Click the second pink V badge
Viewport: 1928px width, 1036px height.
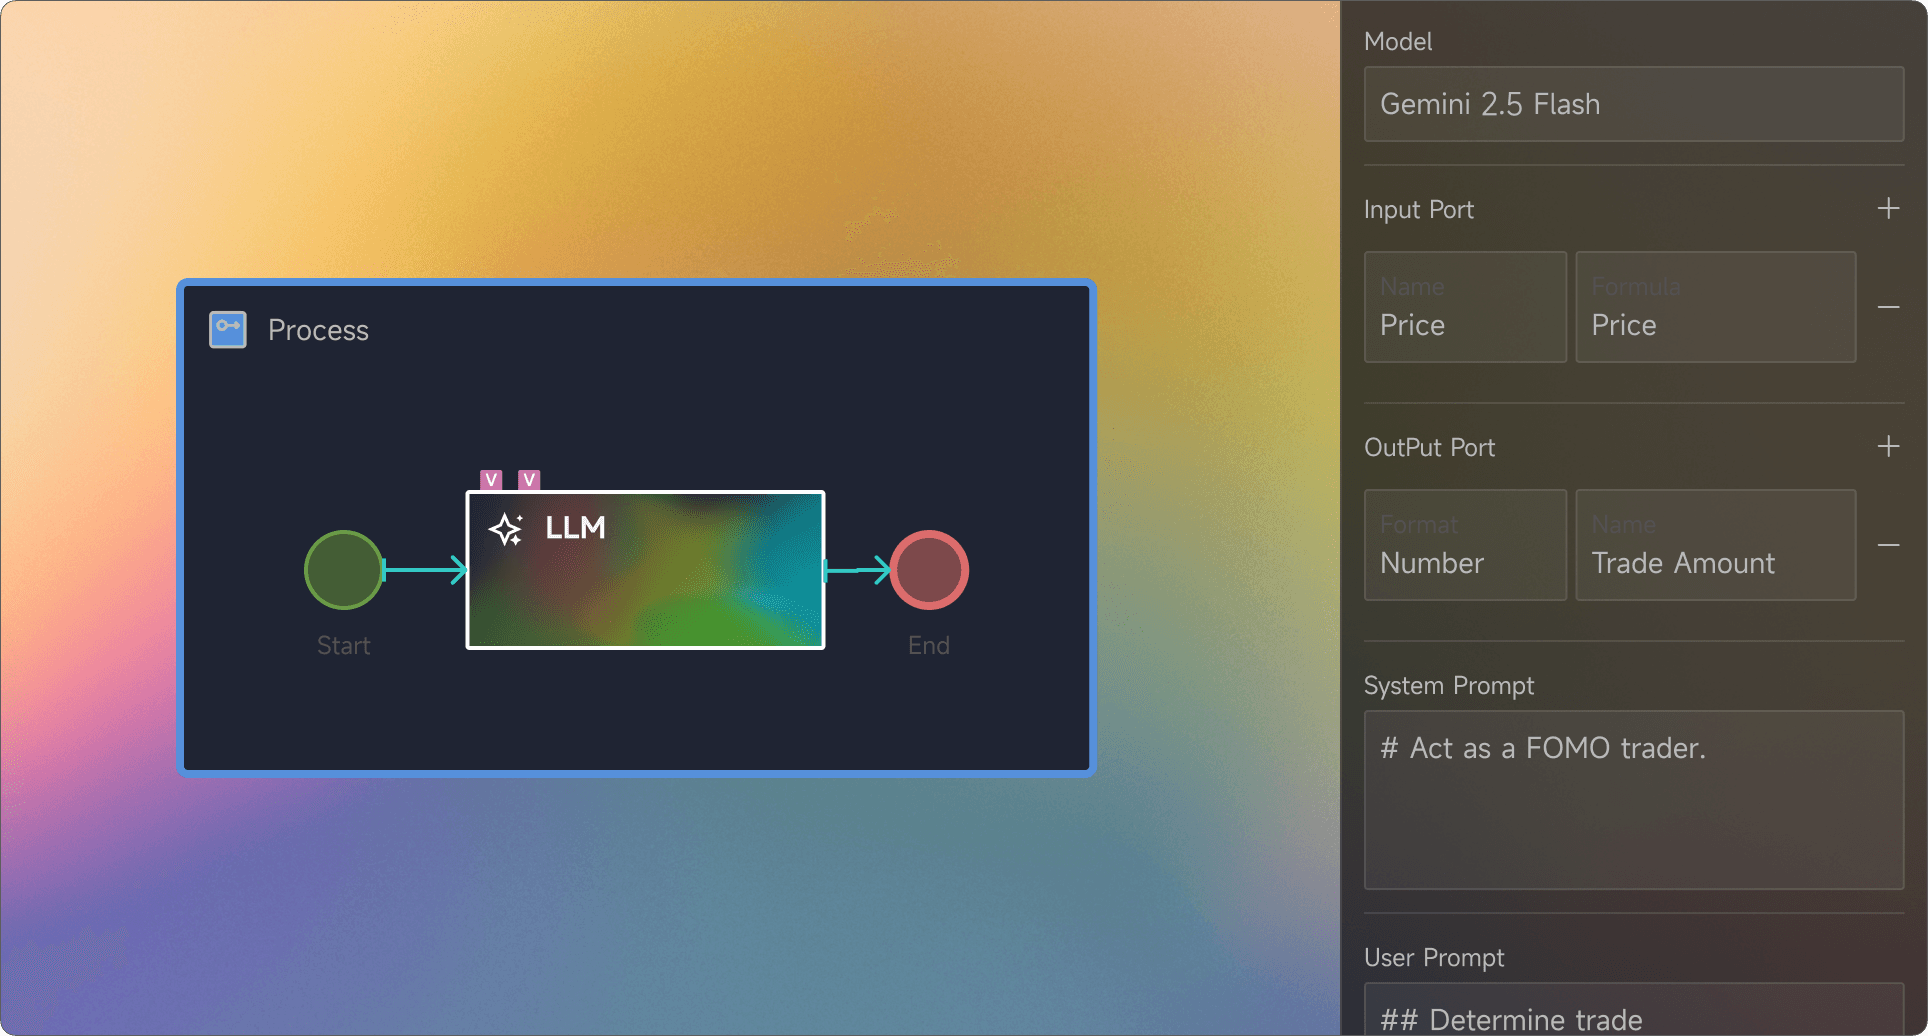(529, 480)
